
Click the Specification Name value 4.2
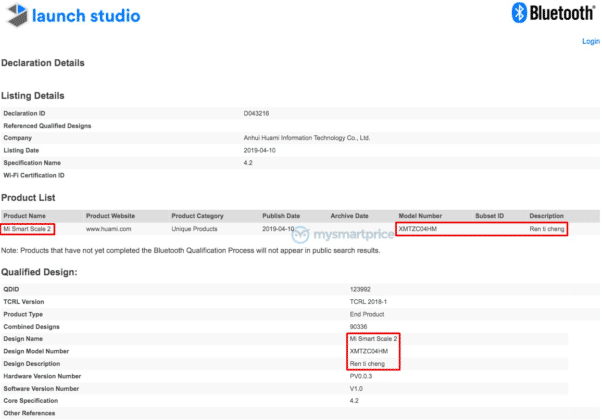tap(248, 163)
